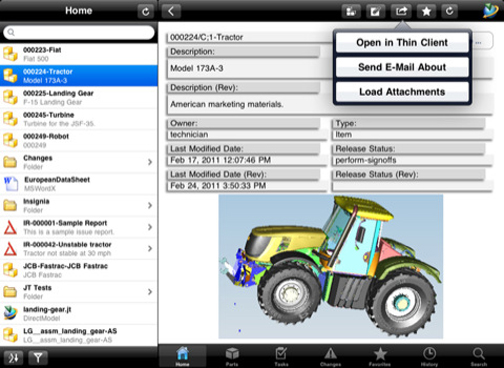This screenshot has height=368, width=504.
Task: Switch to the Tasks tab
Action: tap(281, 356)
